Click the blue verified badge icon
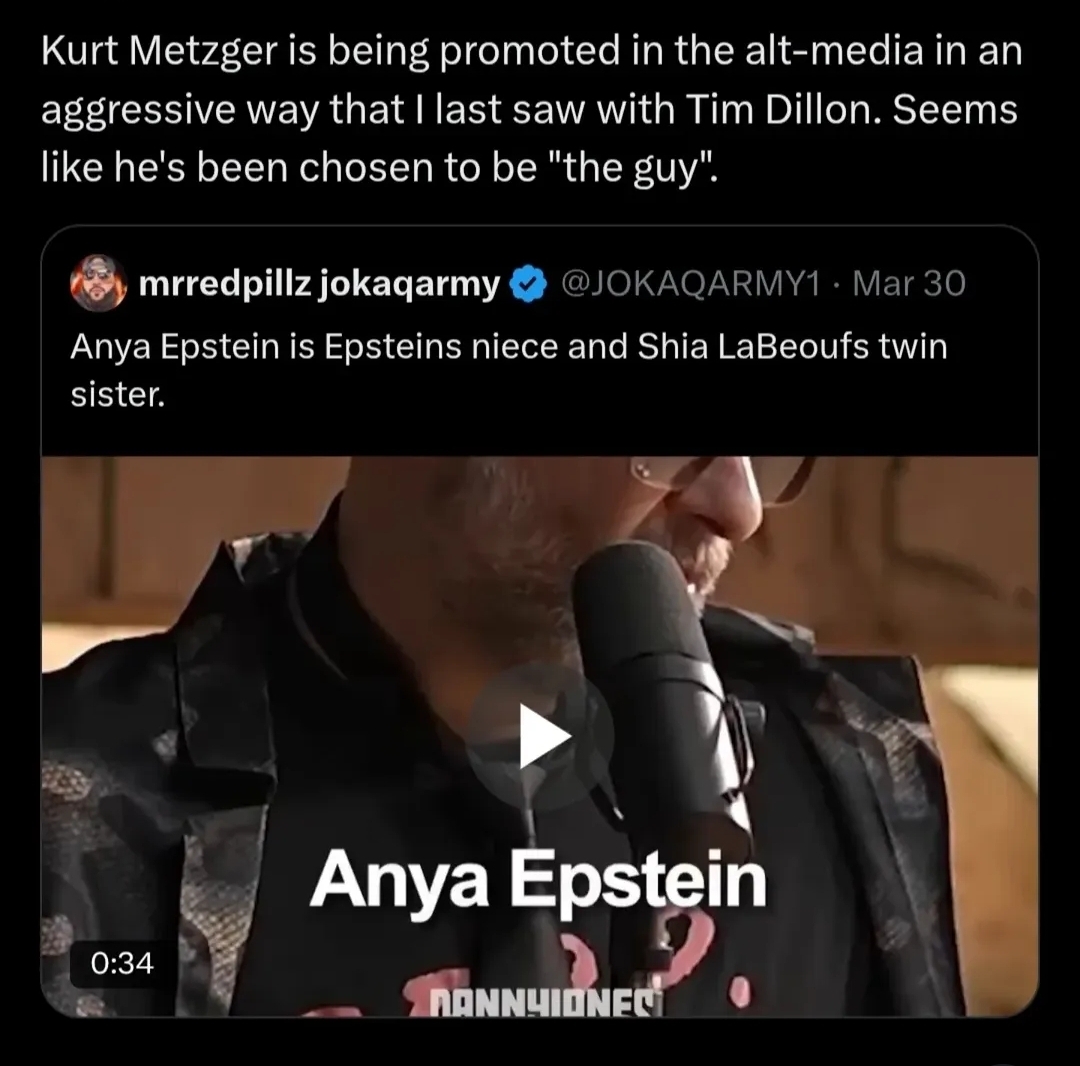 [529, 284]
